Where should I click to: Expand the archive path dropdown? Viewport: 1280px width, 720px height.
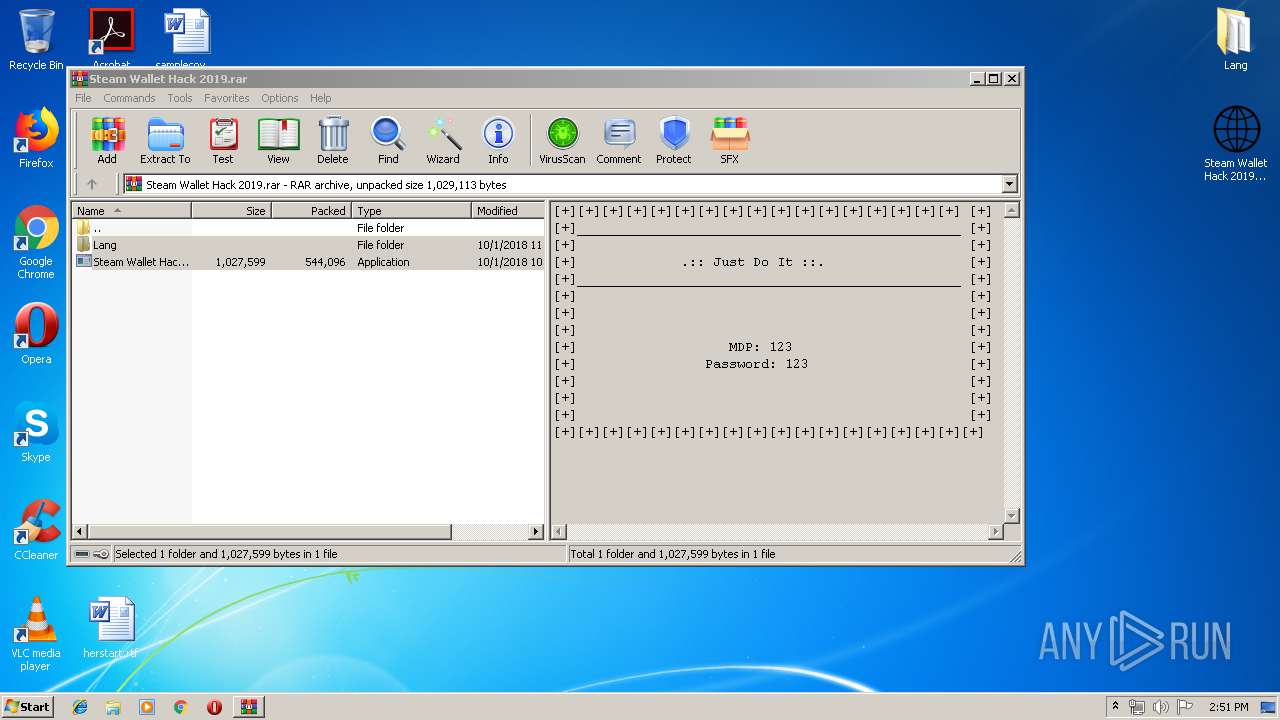pos(1009,184)
